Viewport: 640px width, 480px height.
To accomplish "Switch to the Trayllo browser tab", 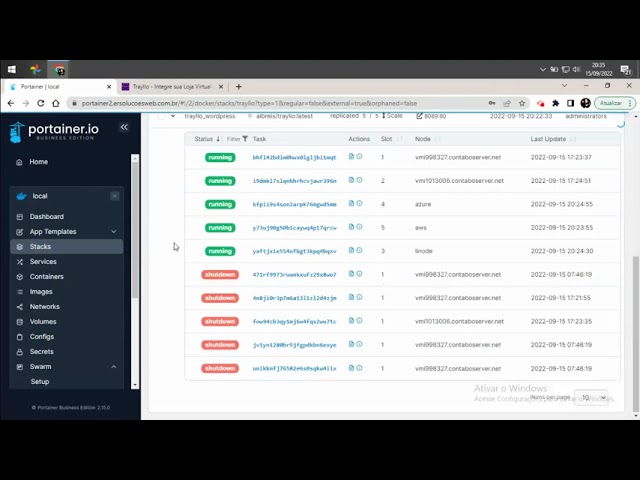I will (x=171, y=87).
